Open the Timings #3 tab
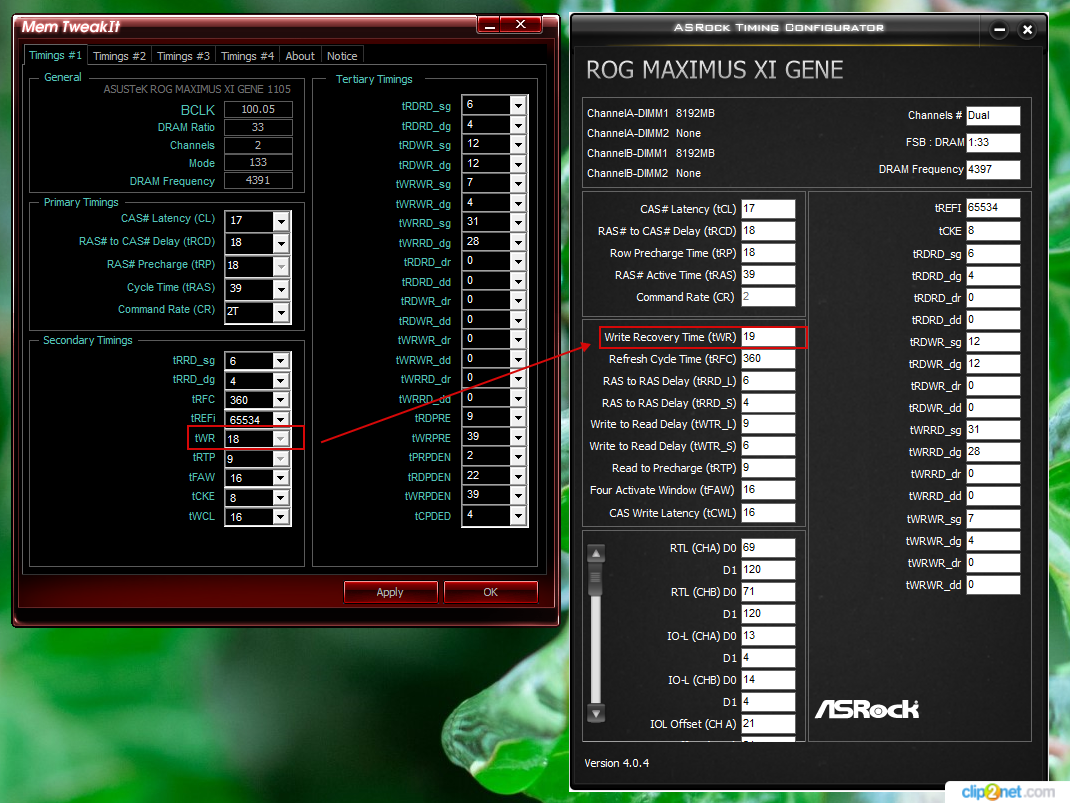 point(184,56)
